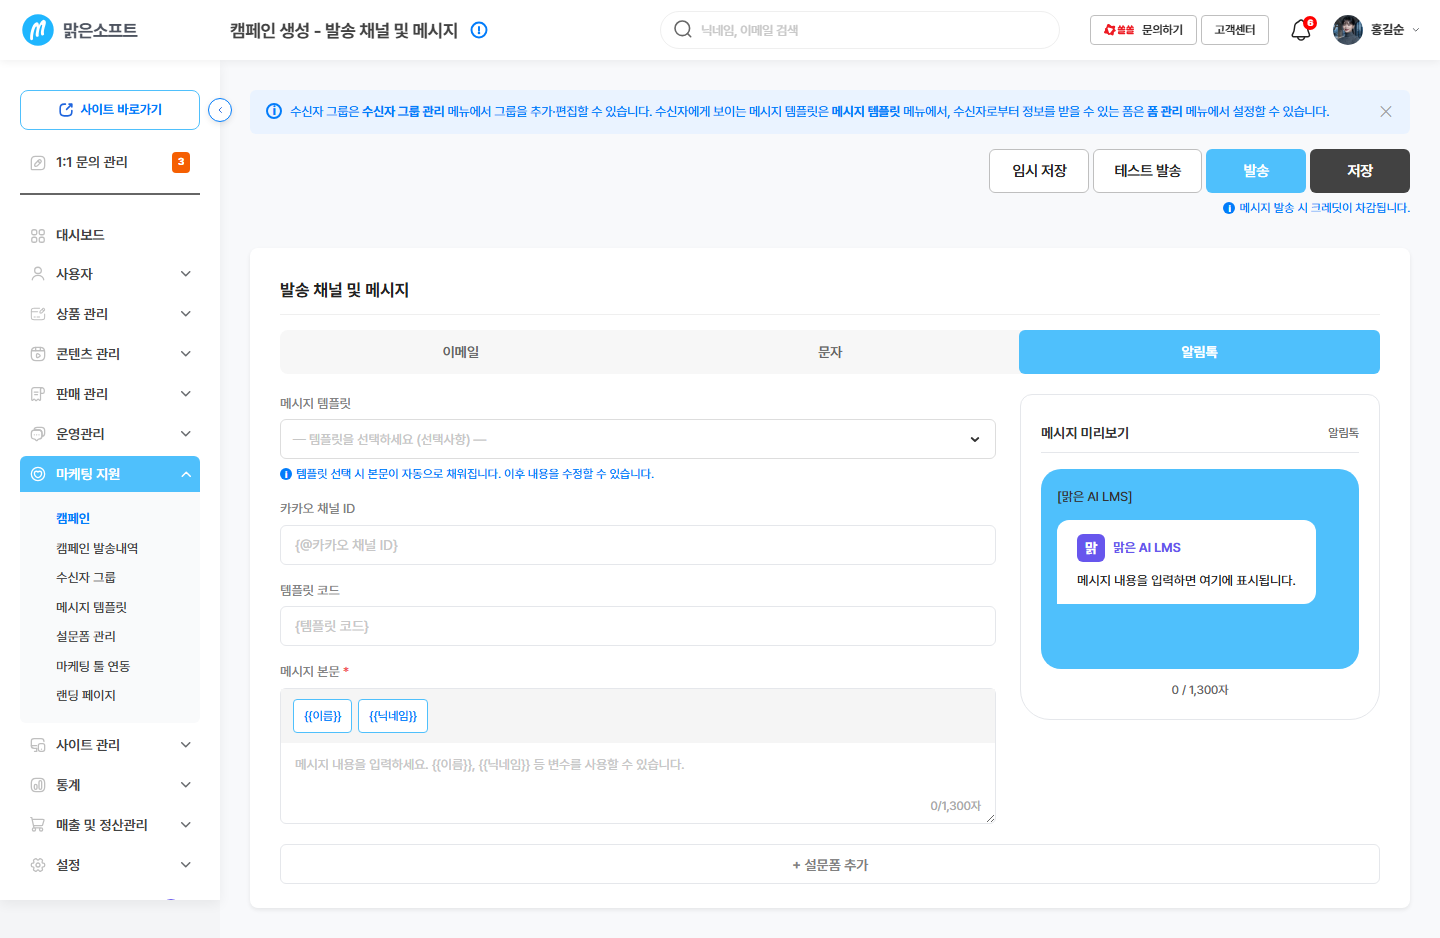Click the 대시보드 grid icon

click(x=38, y=235)
